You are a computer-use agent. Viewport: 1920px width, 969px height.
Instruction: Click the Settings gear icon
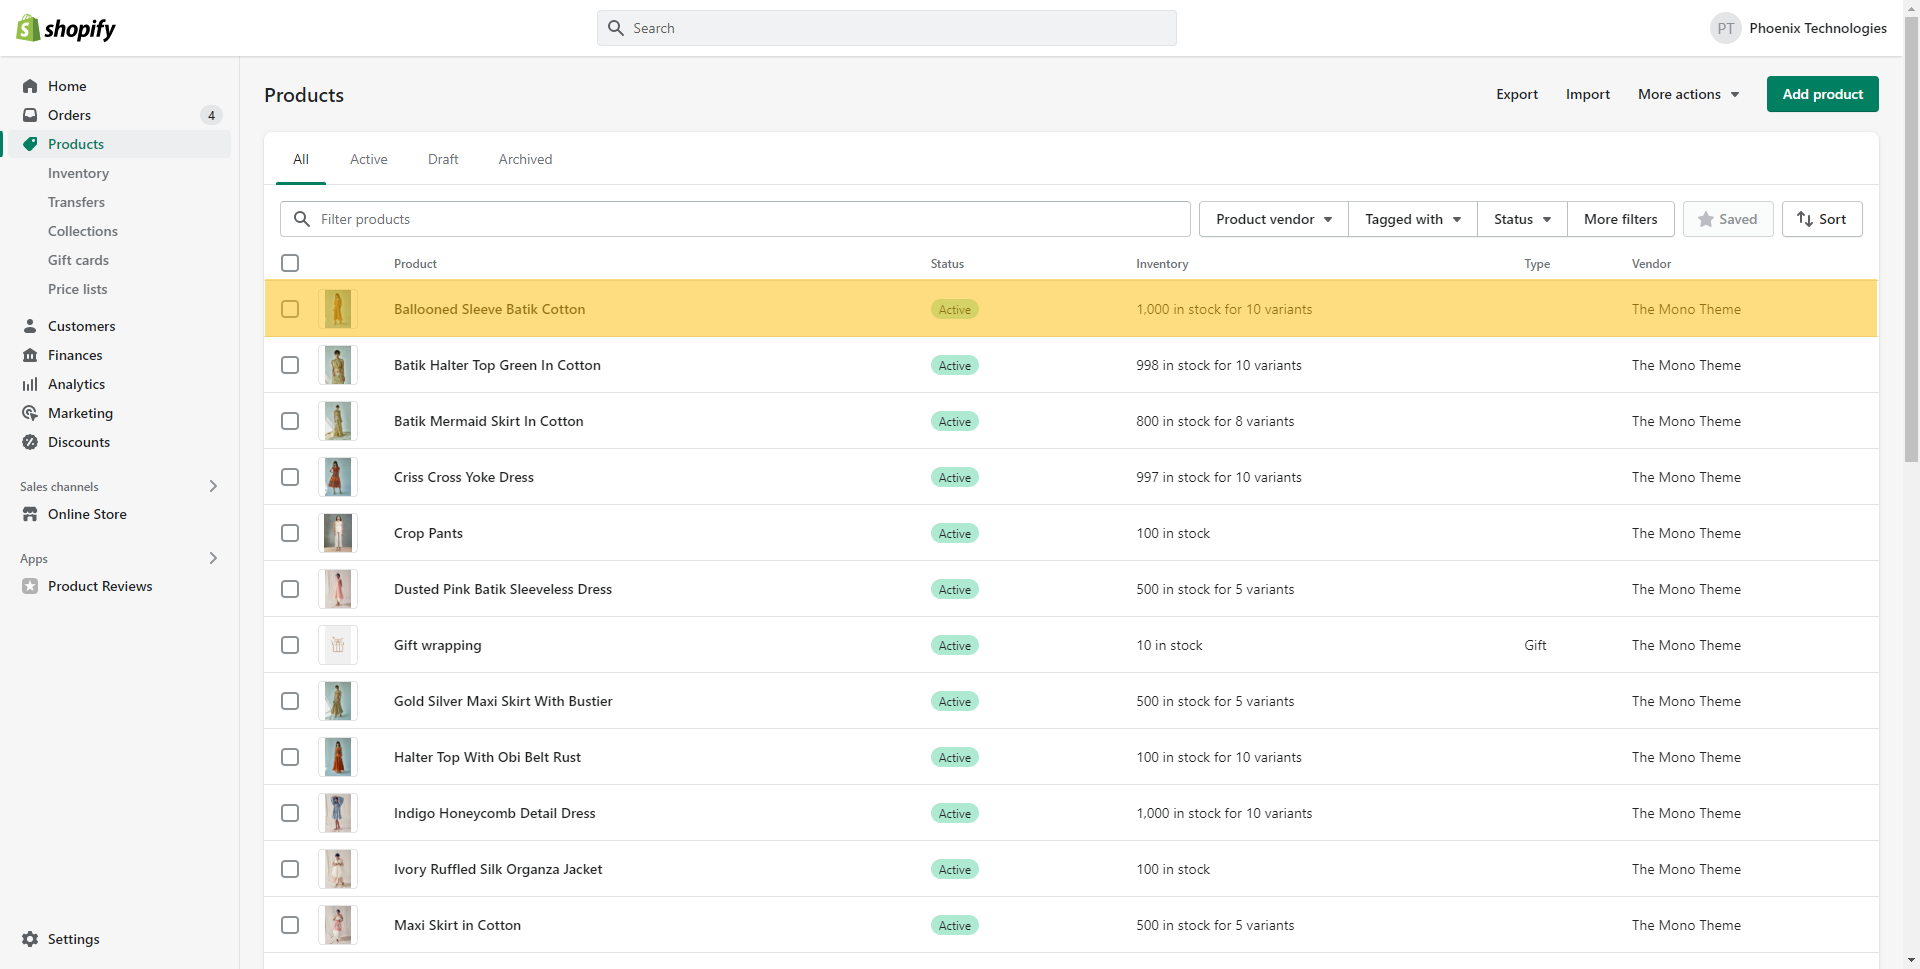(x=30, y=939)
